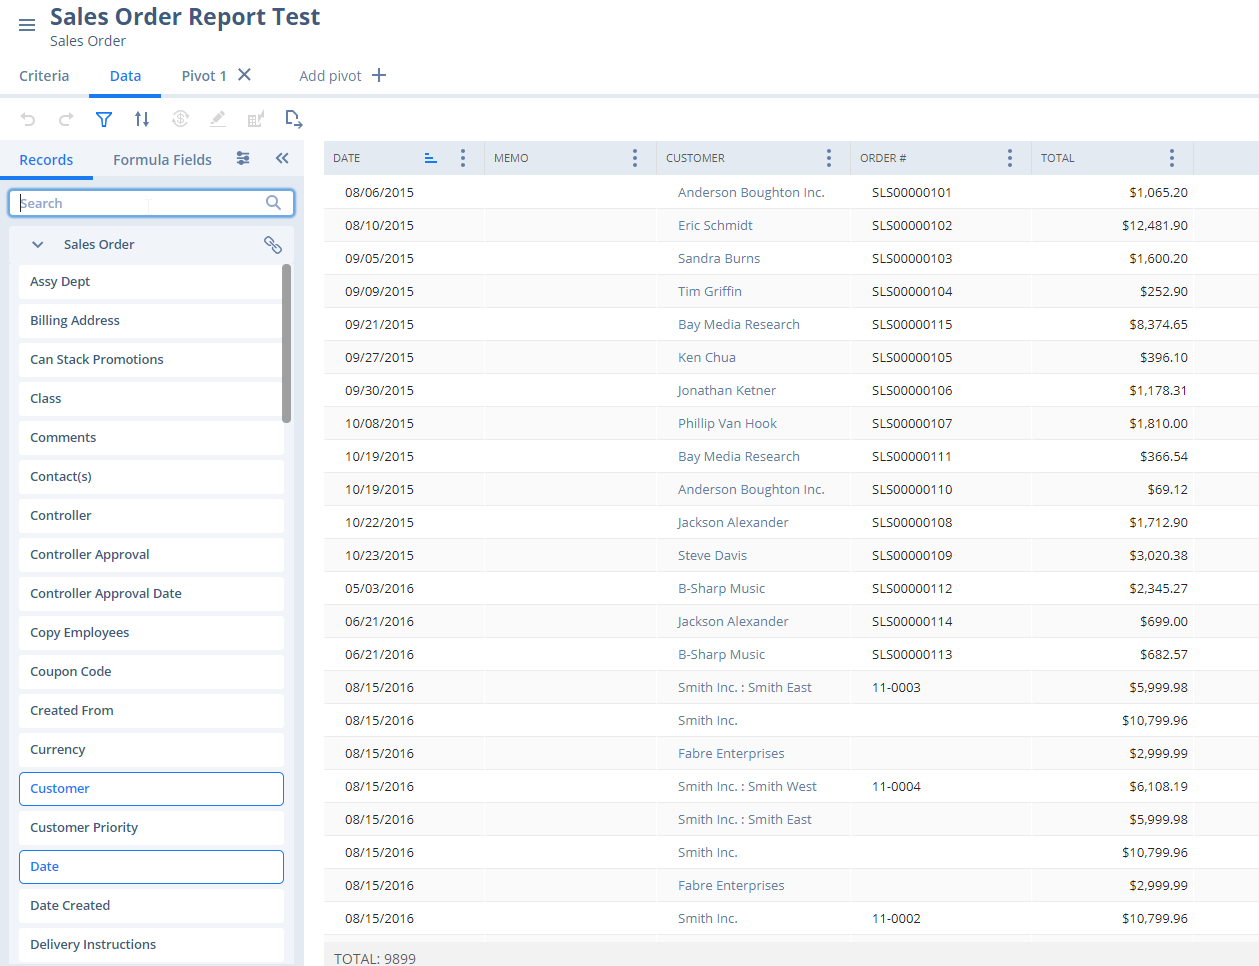Open the Sandra Burns customer link
Image resolution: width=1259 pixels, height=966 pixels.
719,259
